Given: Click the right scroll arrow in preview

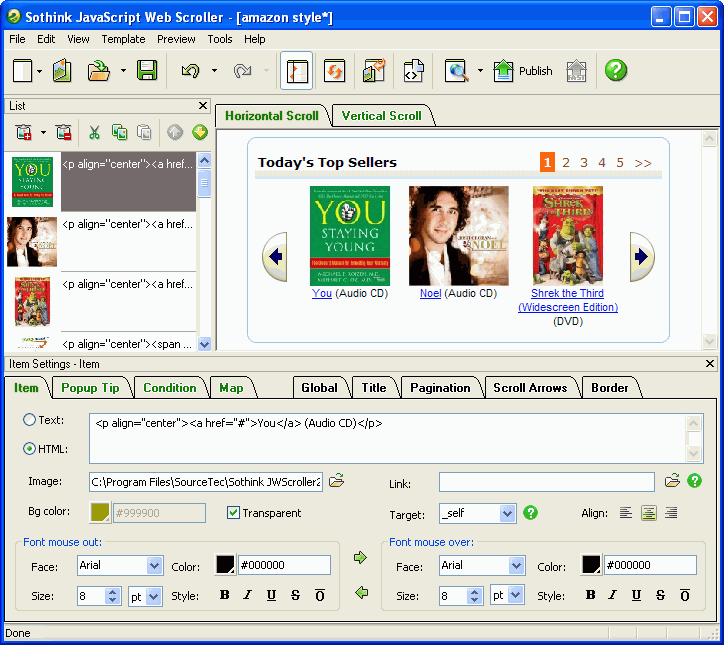Looking at the screenshot, I should click(642, 257).
